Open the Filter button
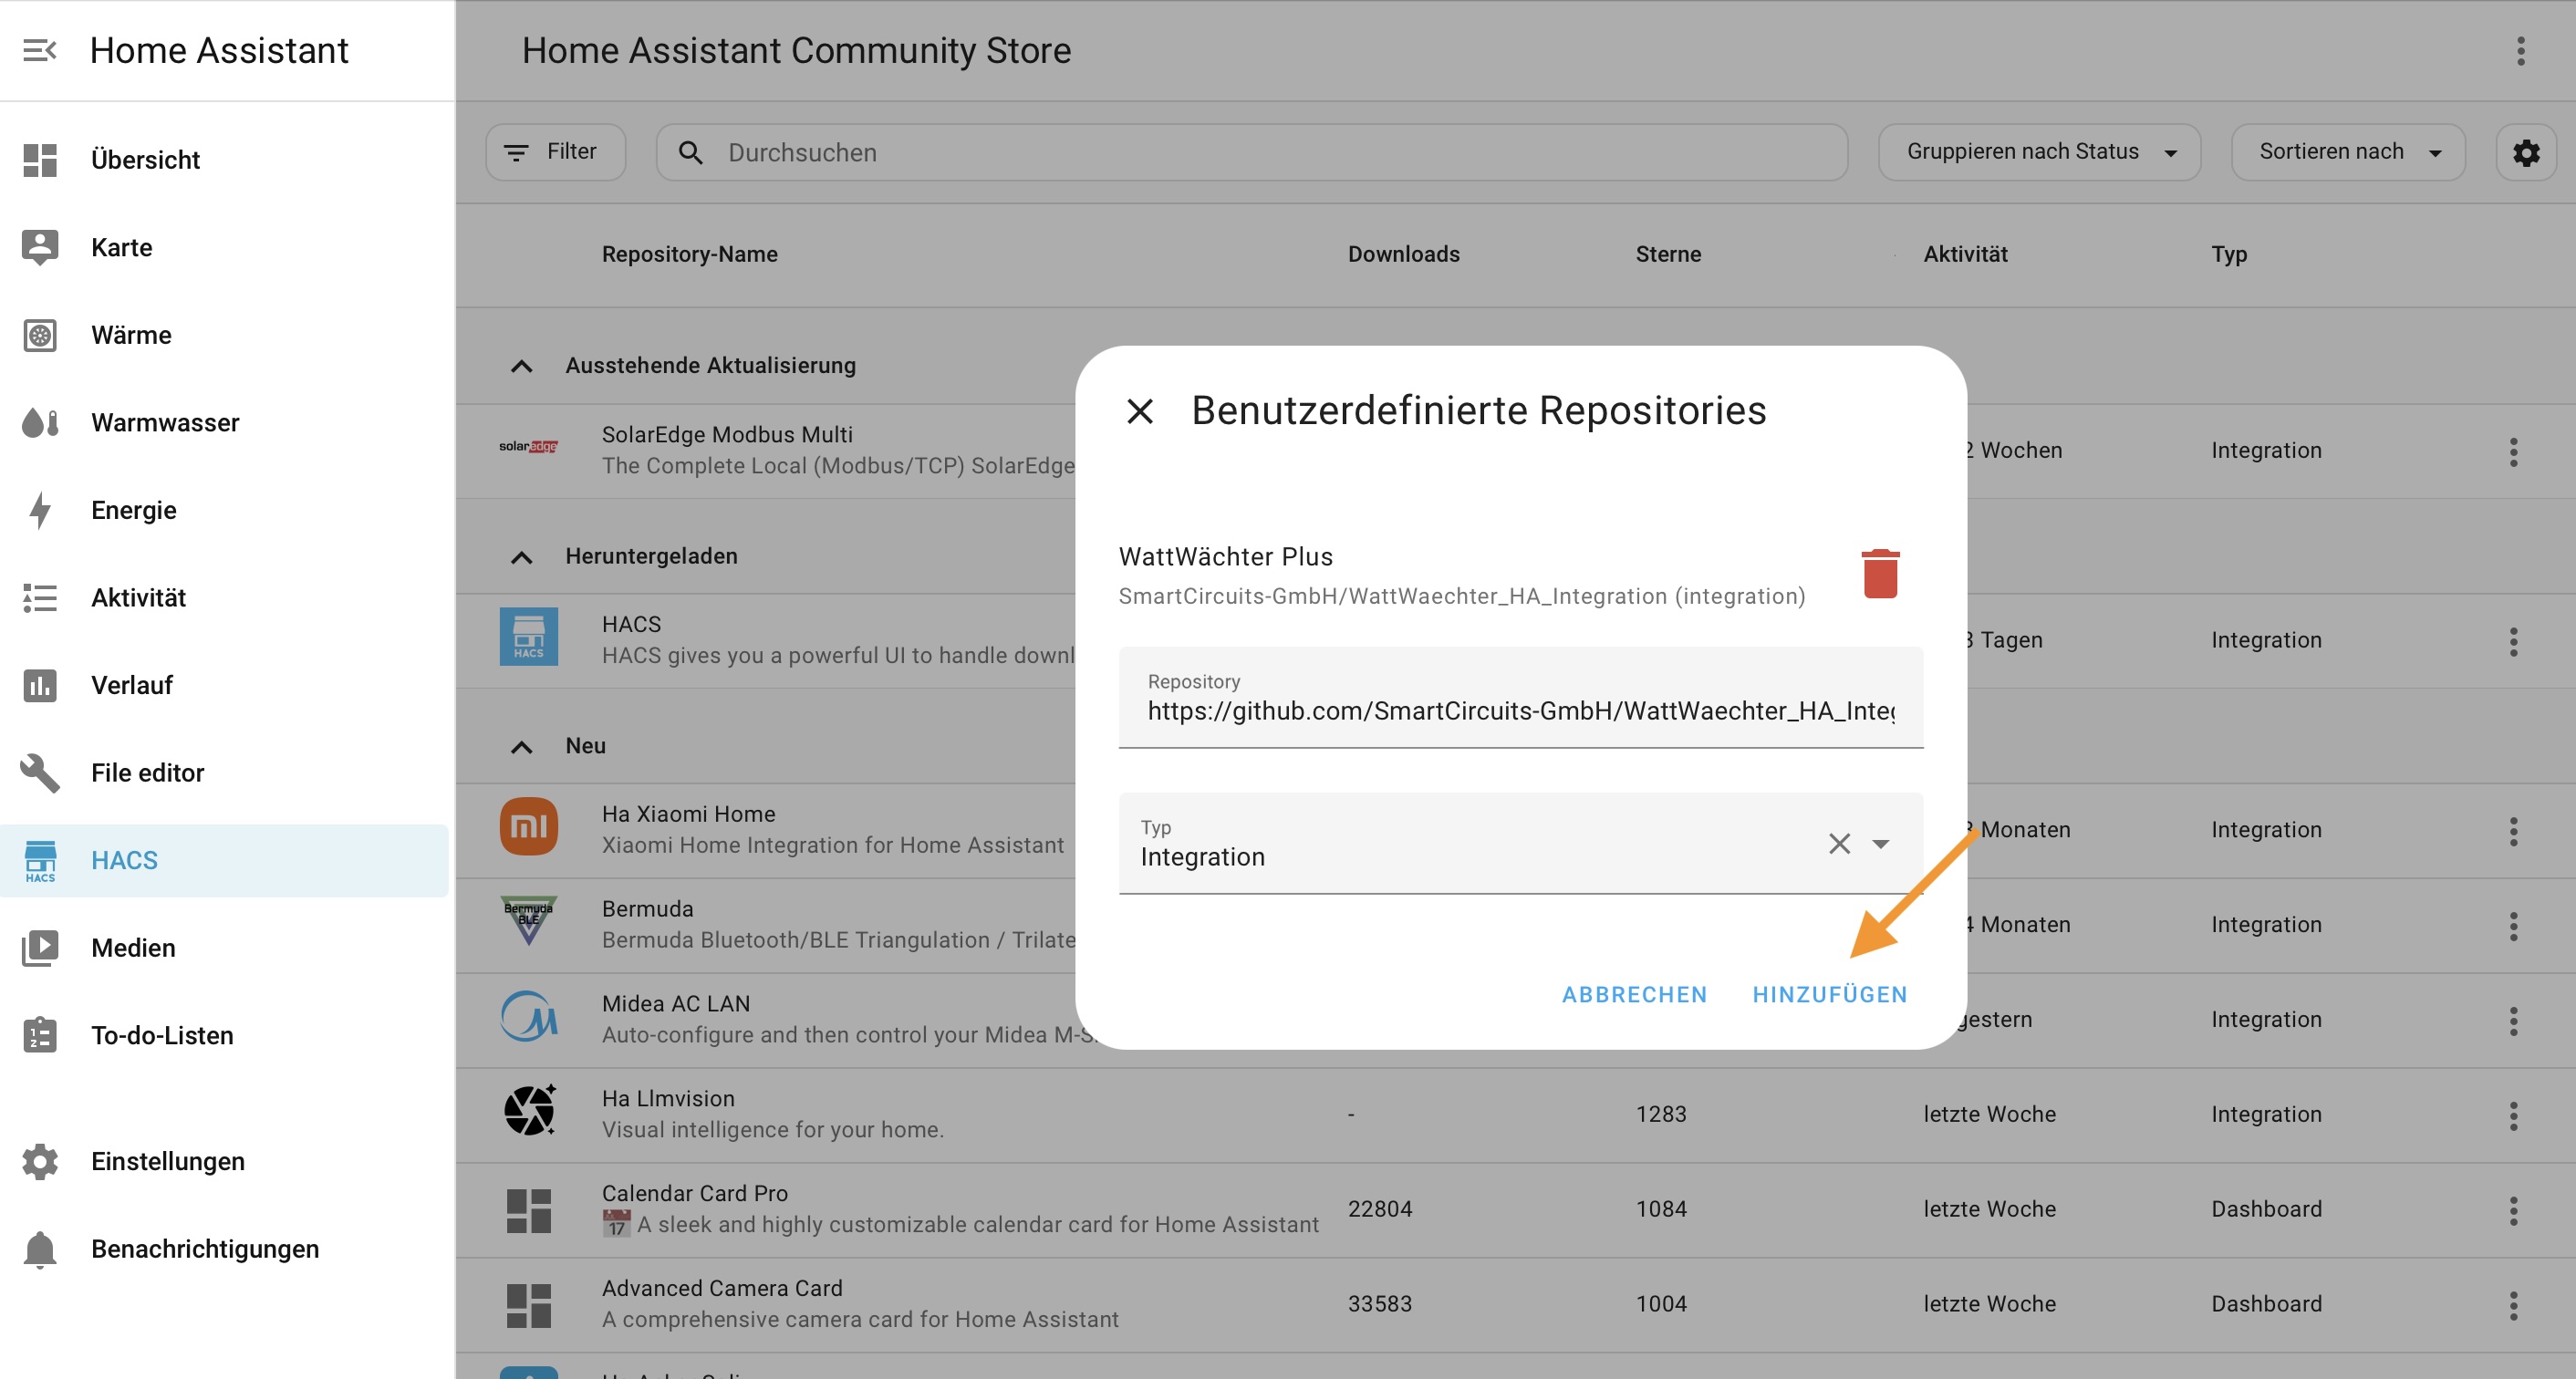2576x1379 pixels. pyautogui.click(x=555, y=152)
